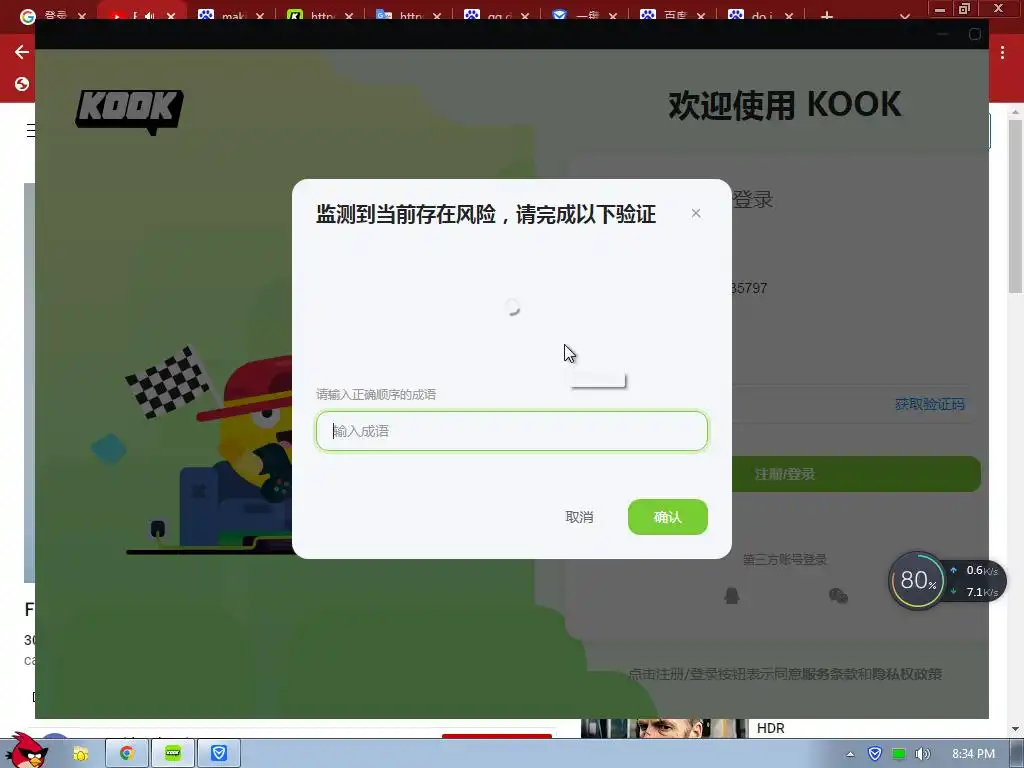Image resolution: width=1024 pixels, height=768 pixels.
Task: Click the browser back arrow
Action: click(x=22, y=52)
